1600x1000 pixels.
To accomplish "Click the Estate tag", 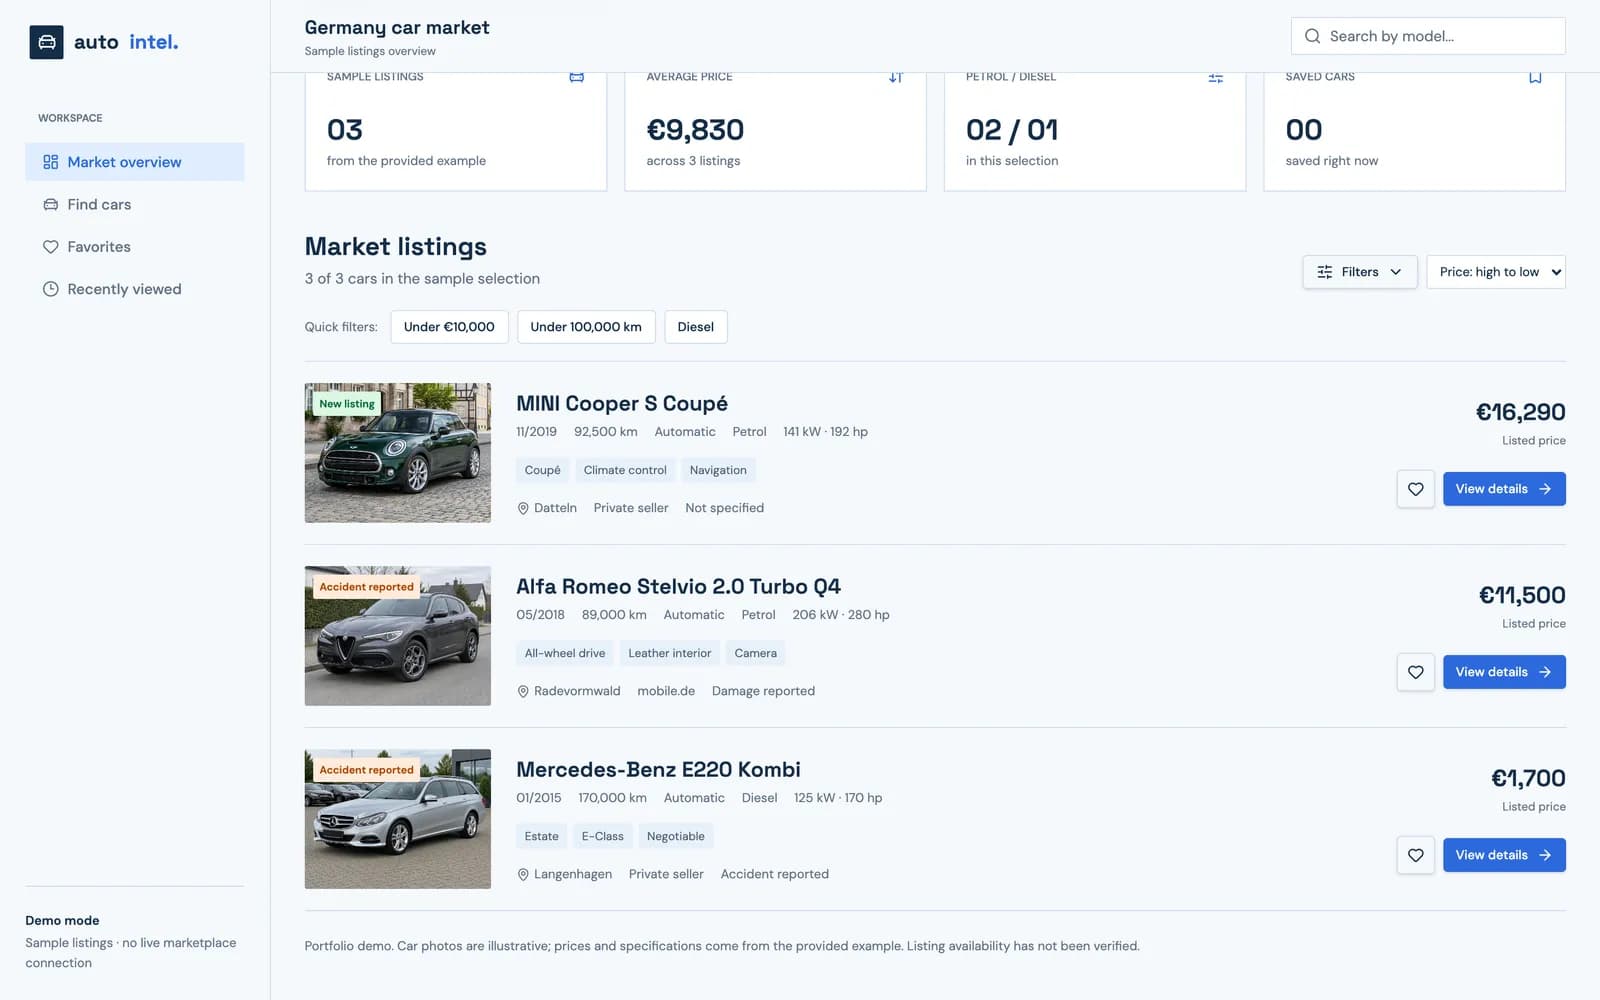I will (541, 836).
